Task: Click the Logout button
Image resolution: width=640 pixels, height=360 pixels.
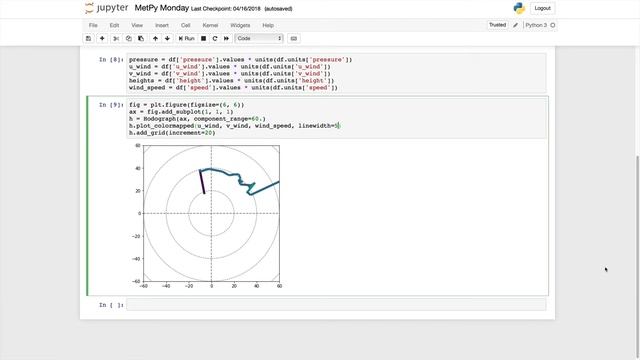Action: pos(542,8)
